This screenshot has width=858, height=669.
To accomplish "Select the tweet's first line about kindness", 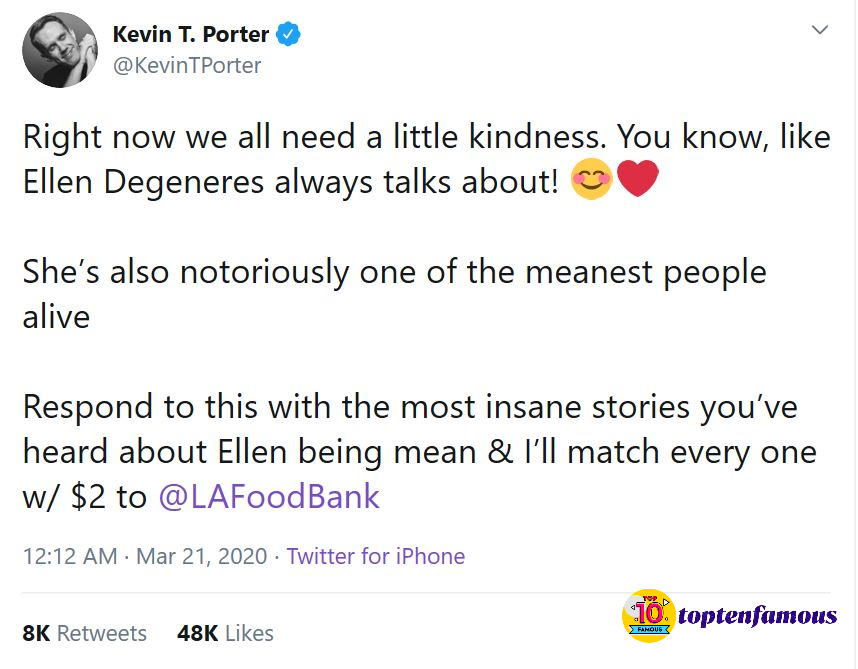I will click(x=427, y=137).
